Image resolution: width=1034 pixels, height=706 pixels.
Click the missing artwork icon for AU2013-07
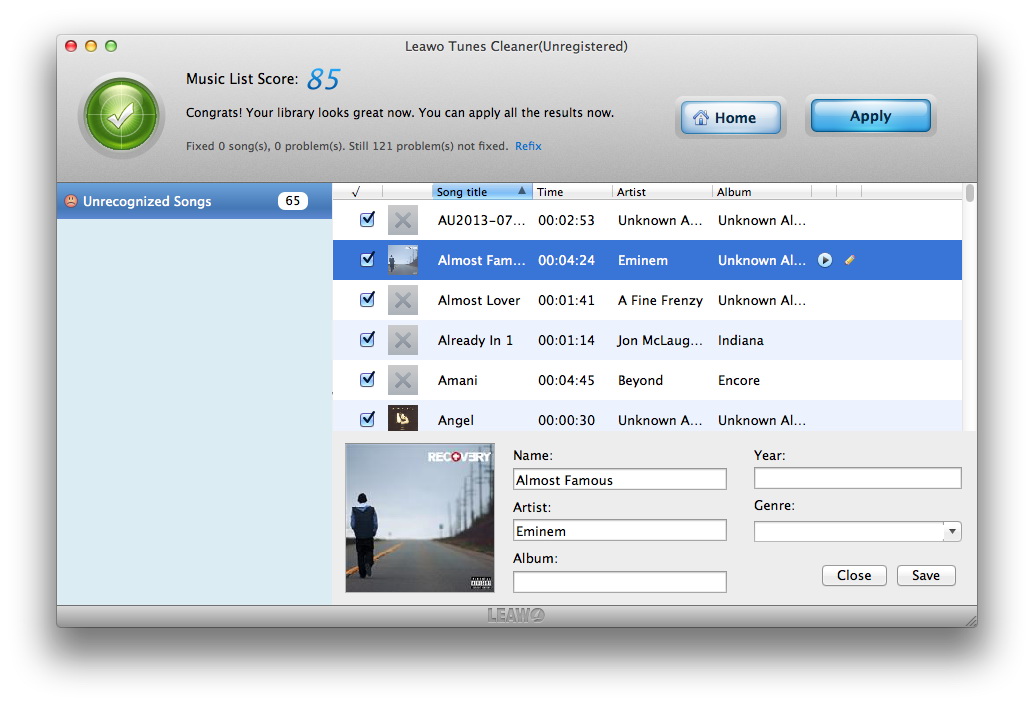point(402,220)
